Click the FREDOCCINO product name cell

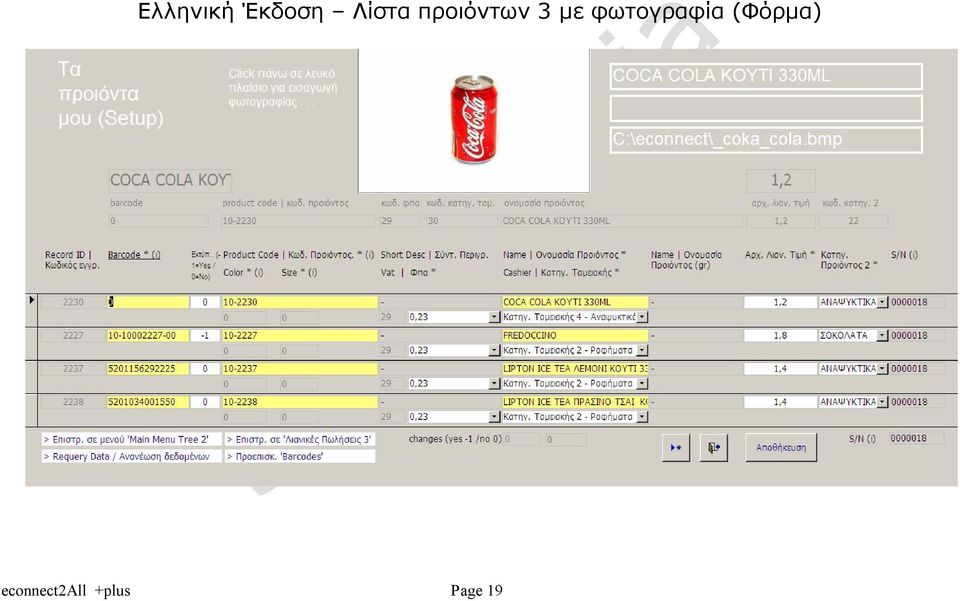[x=574, y=335]
